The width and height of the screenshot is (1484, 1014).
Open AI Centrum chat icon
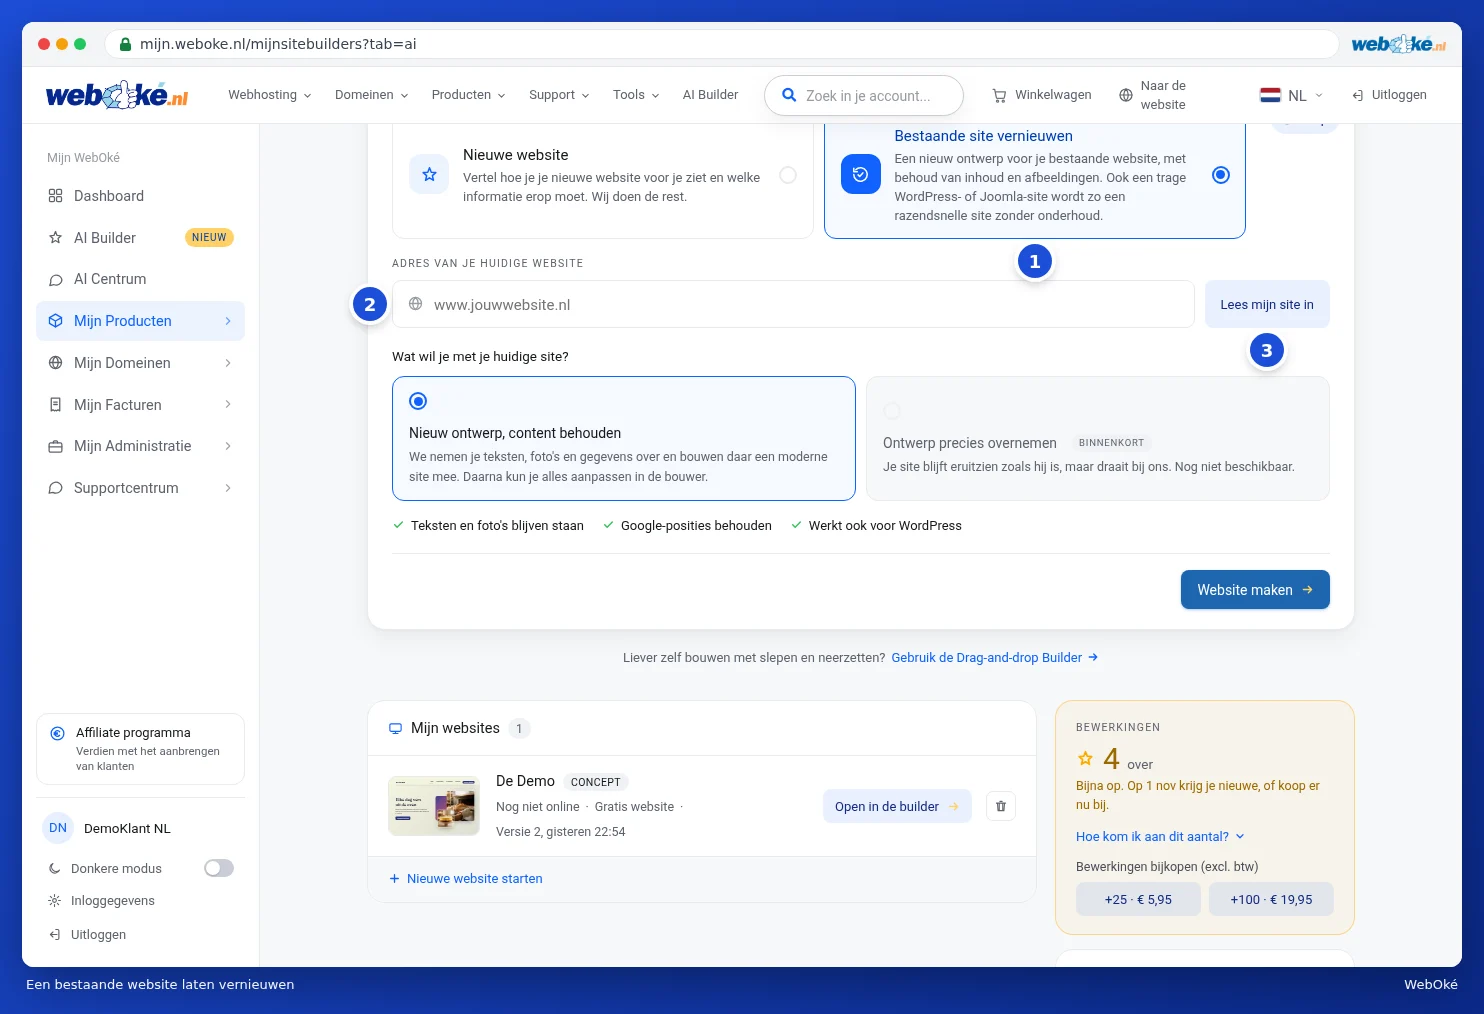point(56,280)
